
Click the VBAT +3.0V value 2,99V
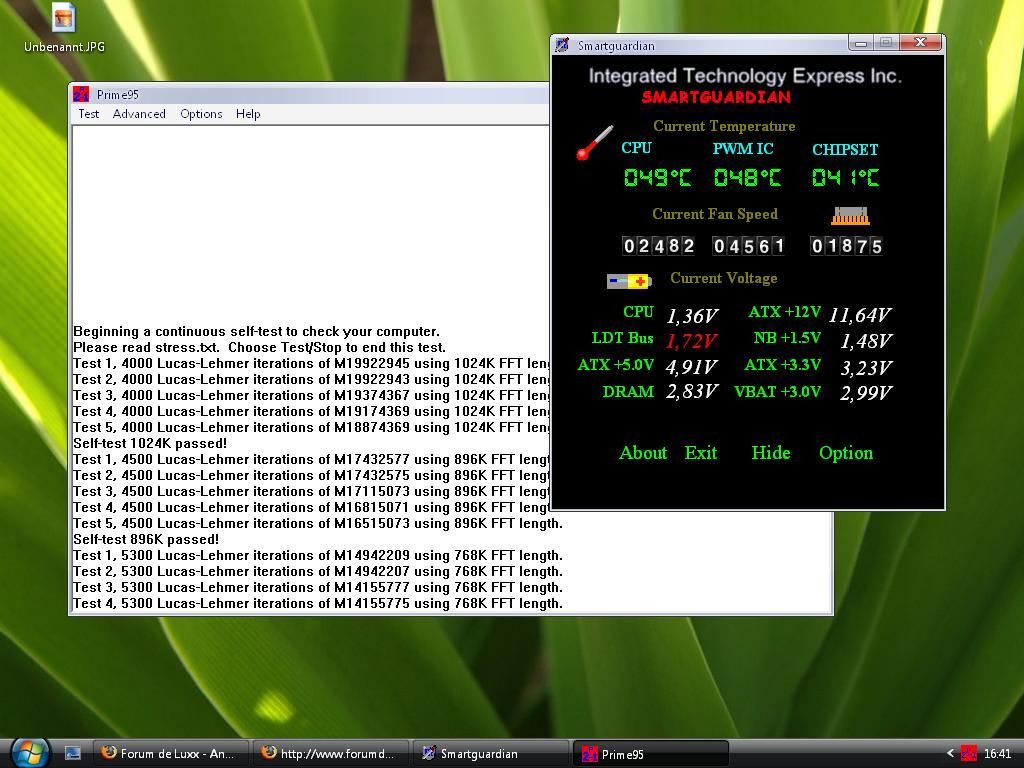pos(866,393)
